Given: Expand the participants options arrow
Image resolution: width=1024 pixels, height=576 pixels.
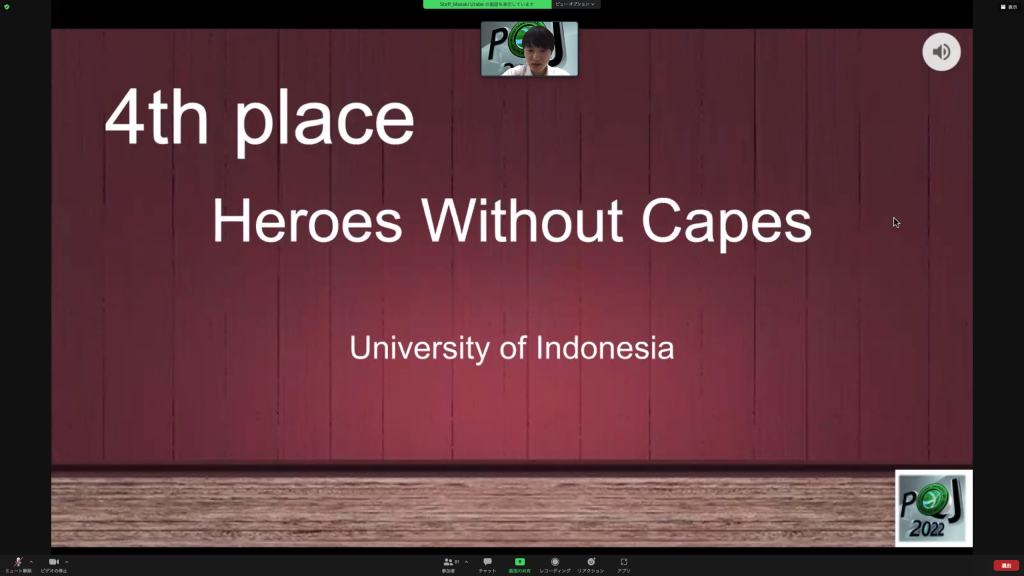Looking at the screenshot, I should [466, 561].
